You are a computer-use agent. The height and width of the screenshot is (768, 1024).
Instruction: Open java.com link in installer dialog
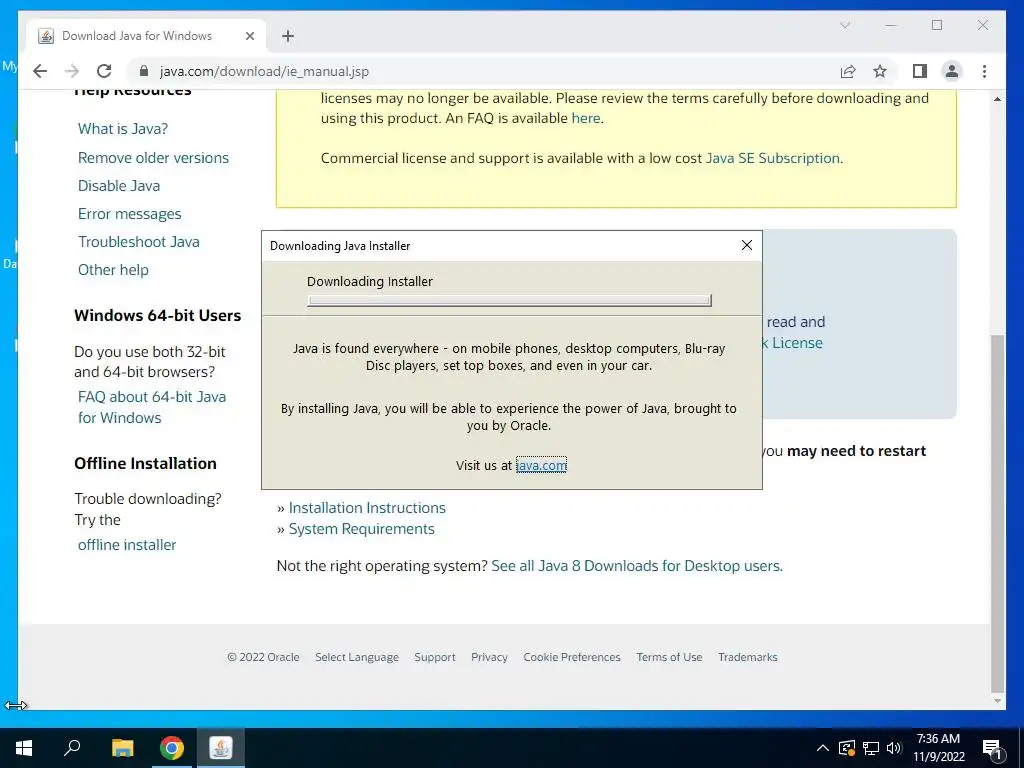pyautogui.click(x=541, y=465)
